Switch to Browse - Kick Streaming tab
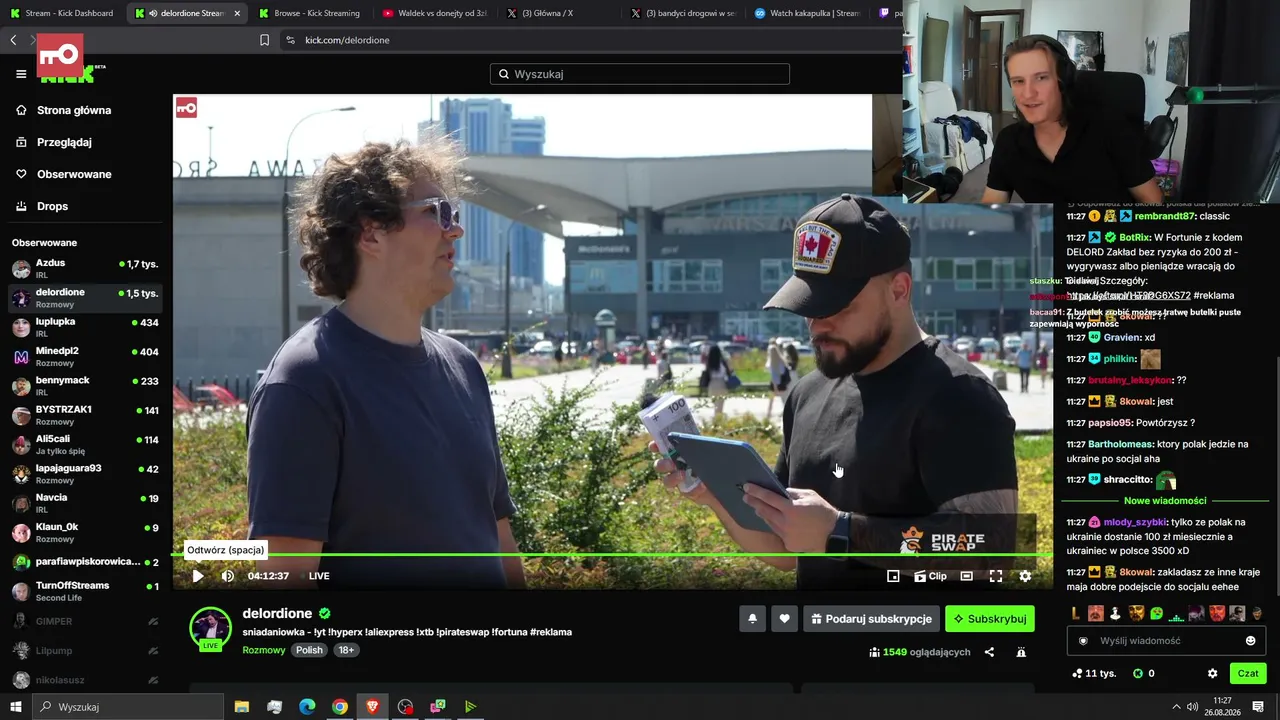Screen dimensions: 1280x720 click(309, 13)
